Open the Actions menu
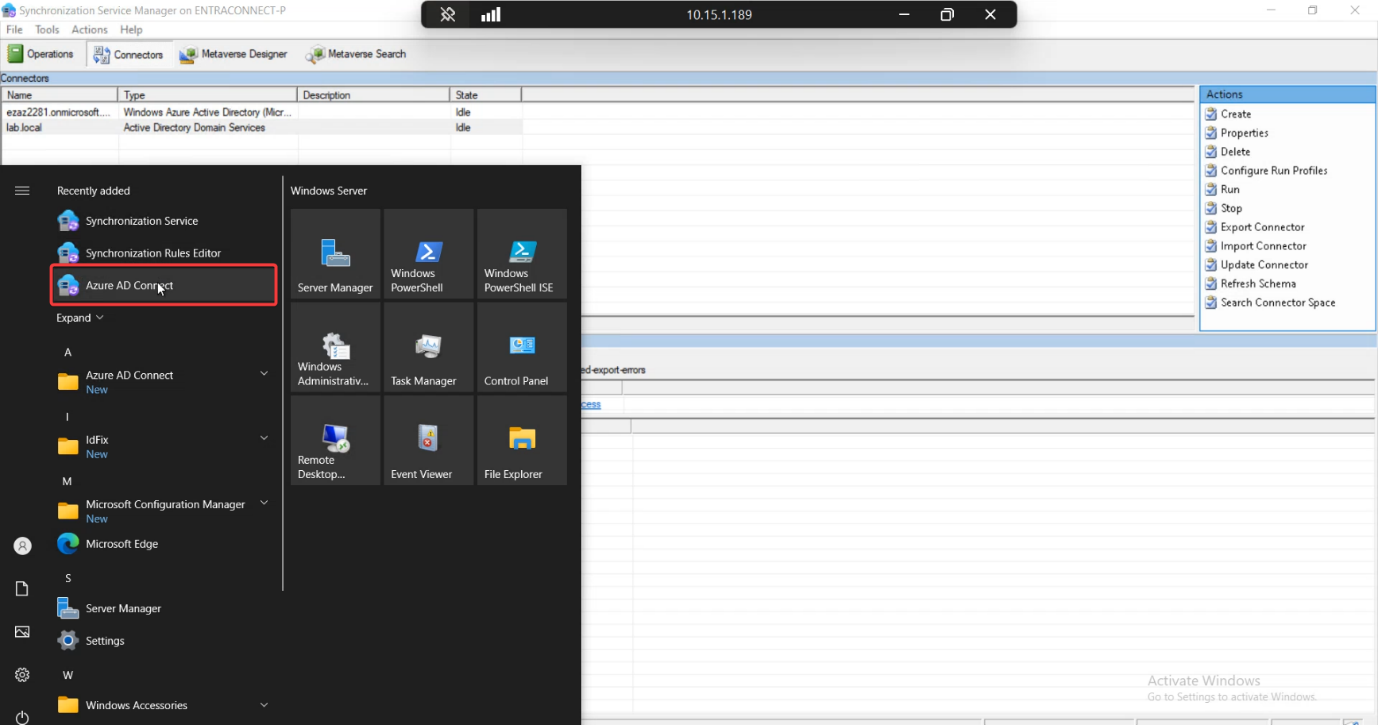Viewport: 1378px width, 725px height. pos(89,30)
